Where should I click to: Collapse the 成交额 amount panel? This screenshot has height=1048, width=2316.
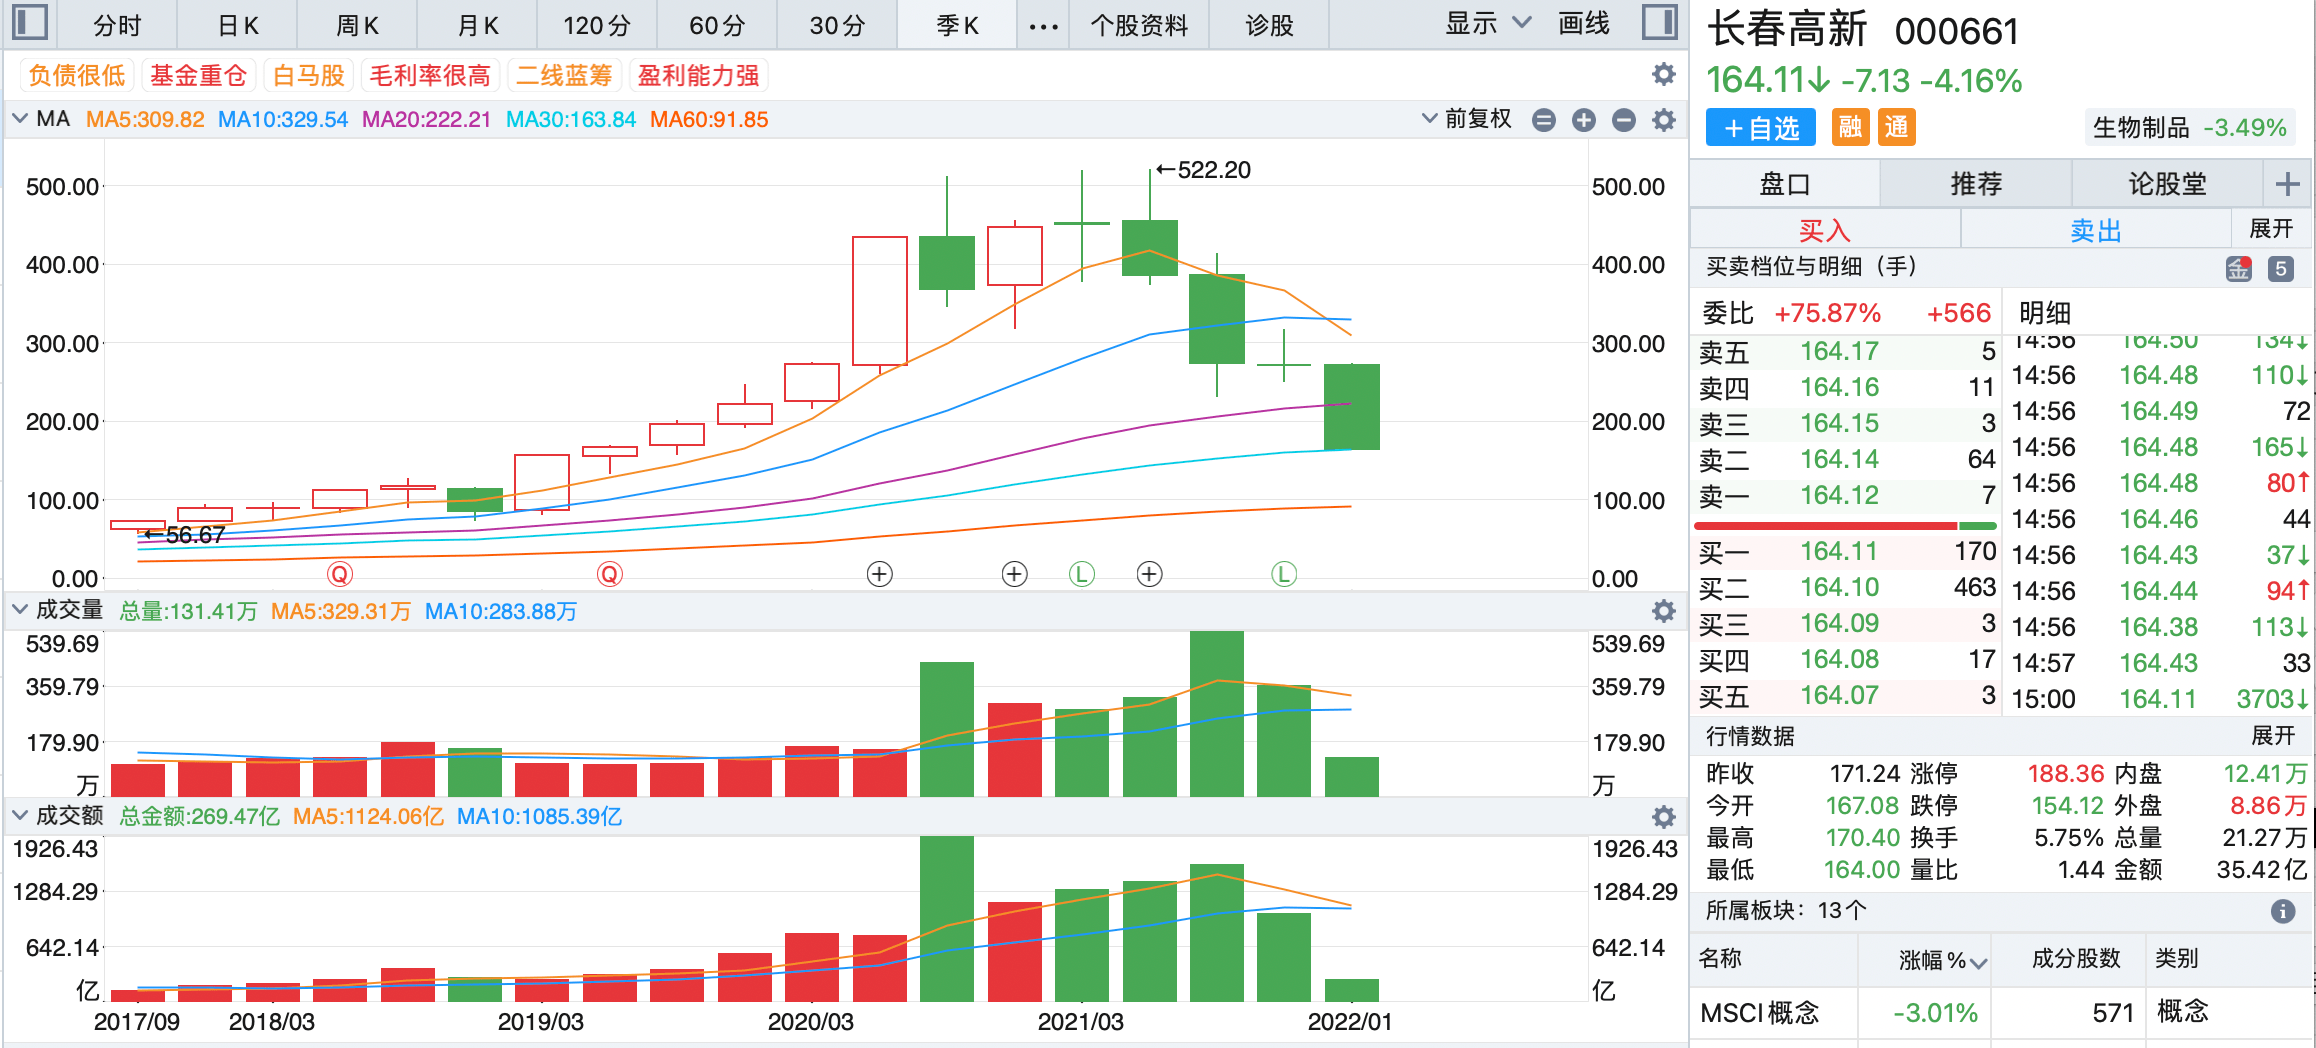[x=20, y=816]
